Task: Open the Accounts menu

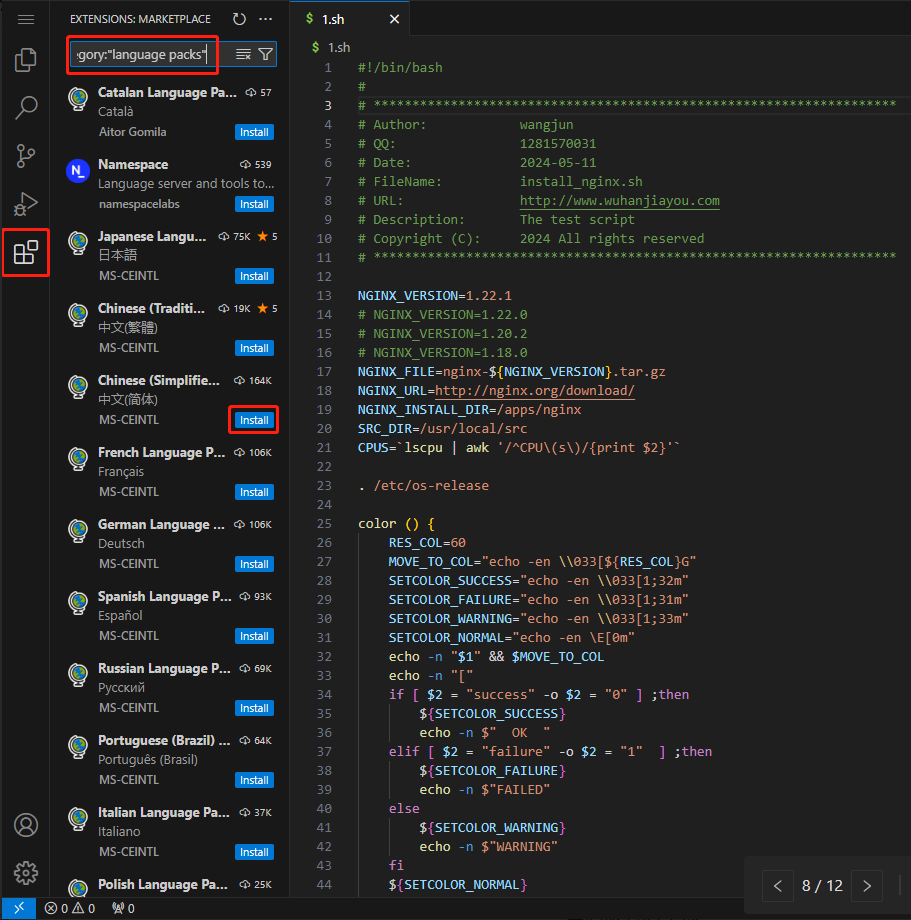Action: 26,825
